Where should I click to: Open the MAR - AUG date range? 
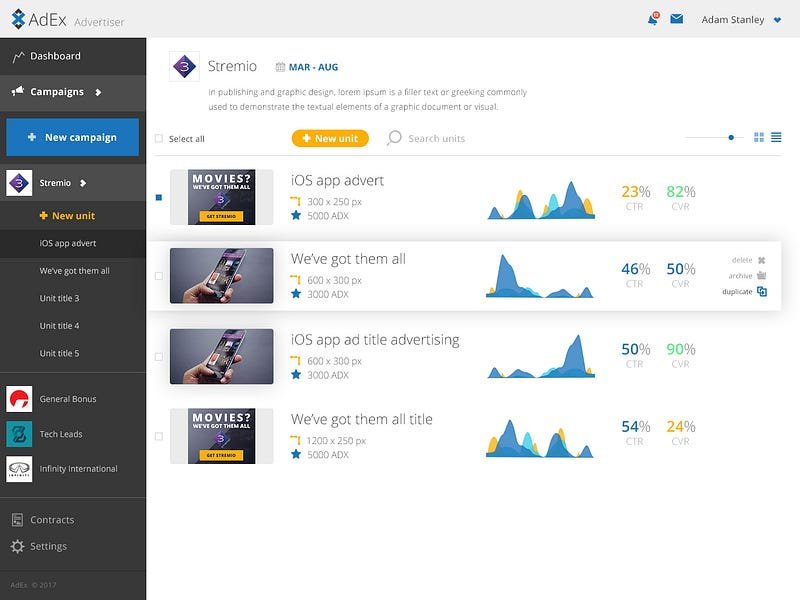313,67
